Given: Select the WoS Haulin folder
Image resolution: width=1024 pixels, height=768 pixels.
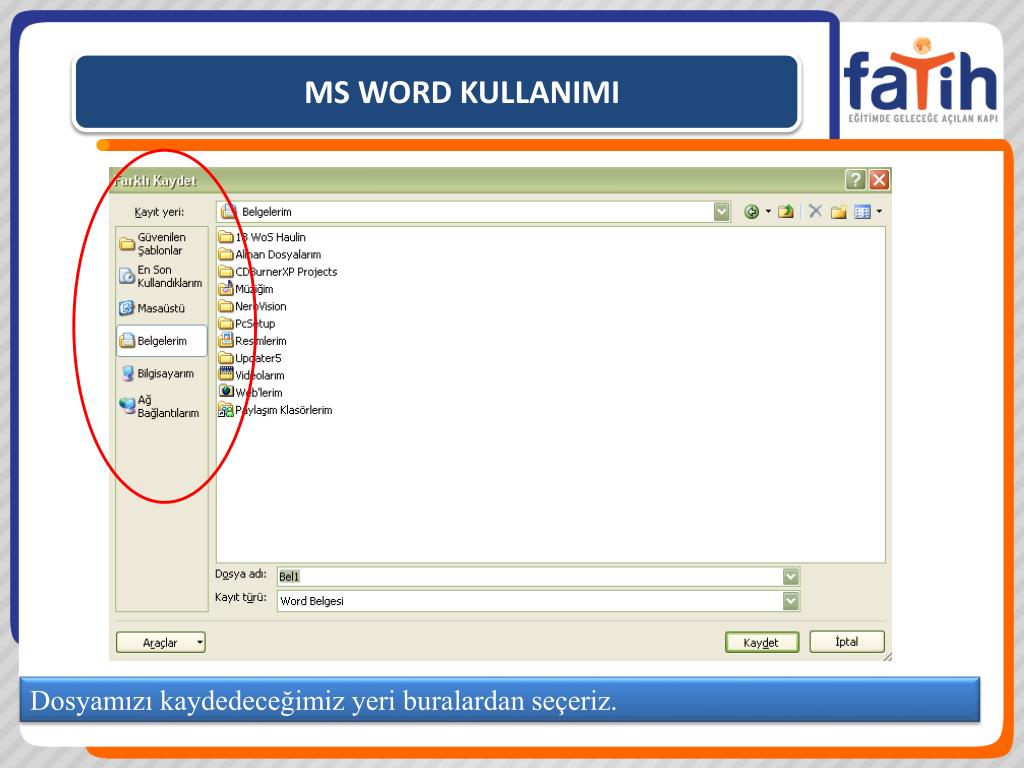Looking at the screenshot, I should click(x=262, y=237).
